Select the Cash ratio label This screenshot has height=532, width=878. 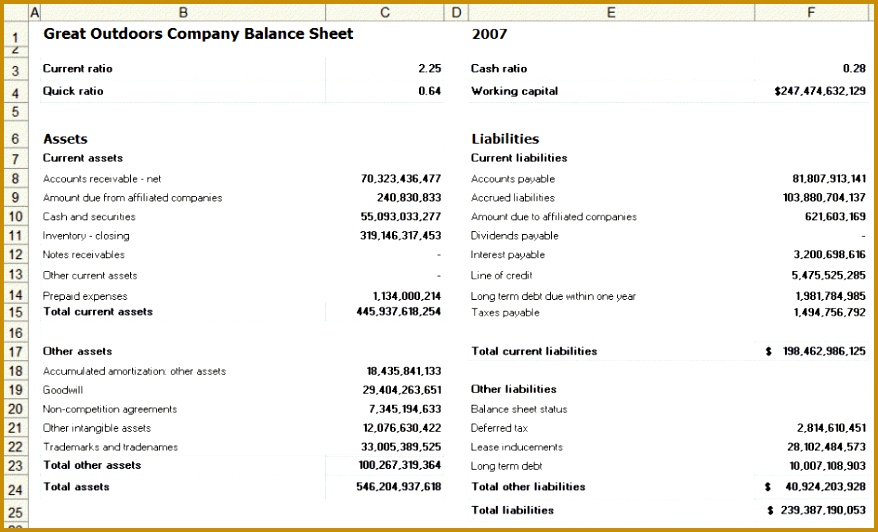(499, 68)
